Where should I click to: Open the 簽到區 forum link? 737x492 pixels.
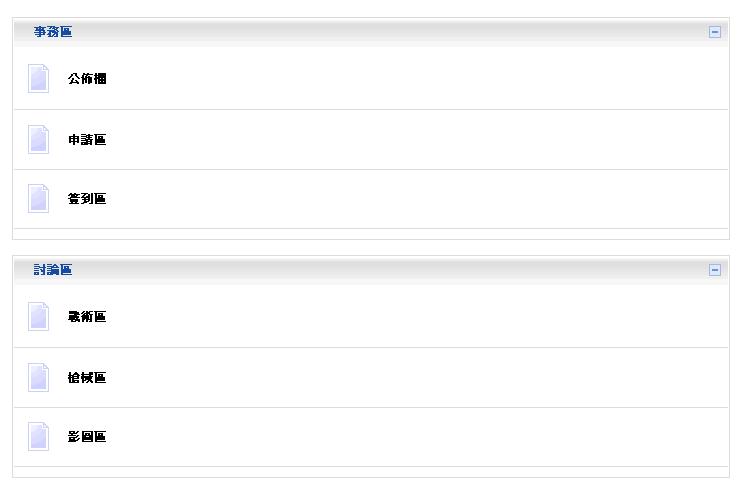87,199
